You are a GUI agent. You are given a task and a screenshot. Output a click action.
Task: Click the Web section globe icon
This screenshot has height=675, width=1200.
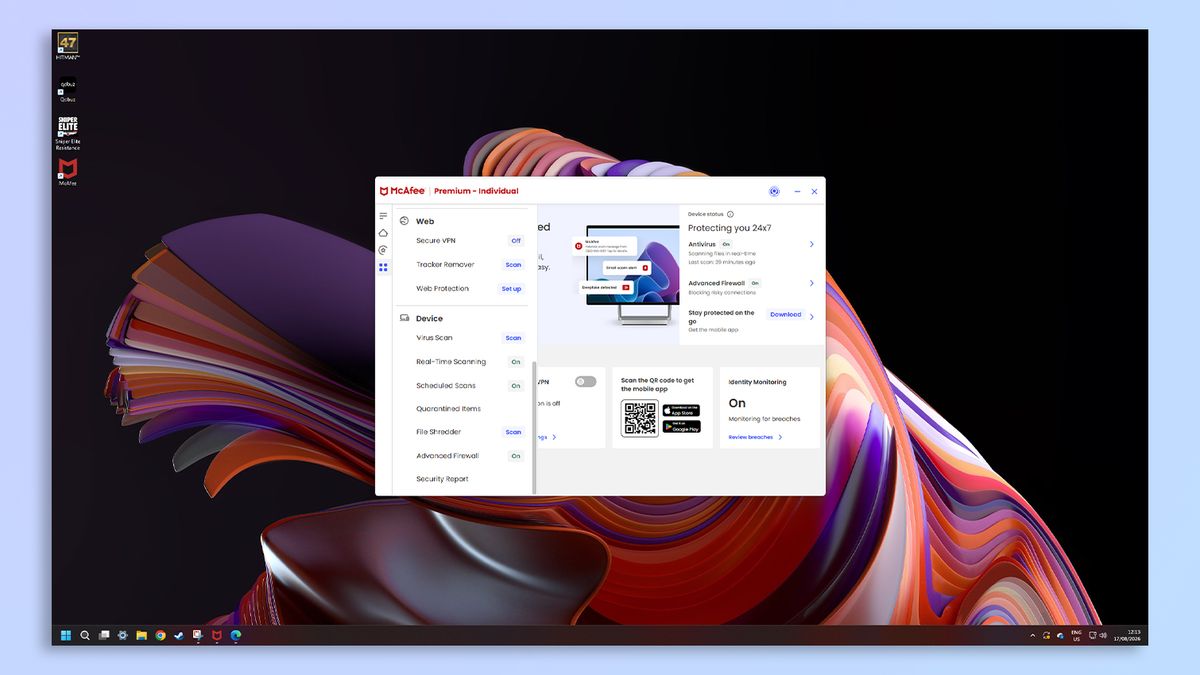404,221
